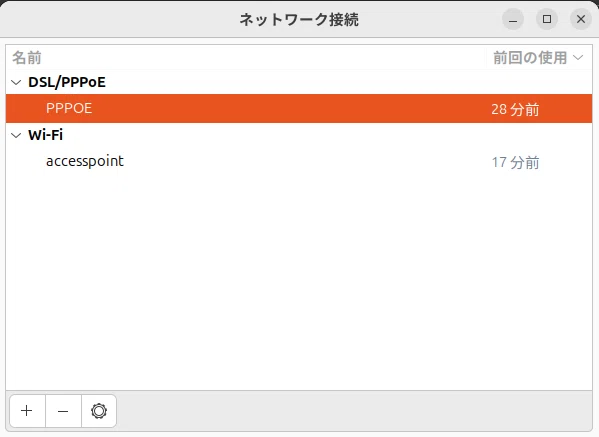599x437 pixels.
Task: Click the 28 分前 last-used cell
Action: point(515,109)
